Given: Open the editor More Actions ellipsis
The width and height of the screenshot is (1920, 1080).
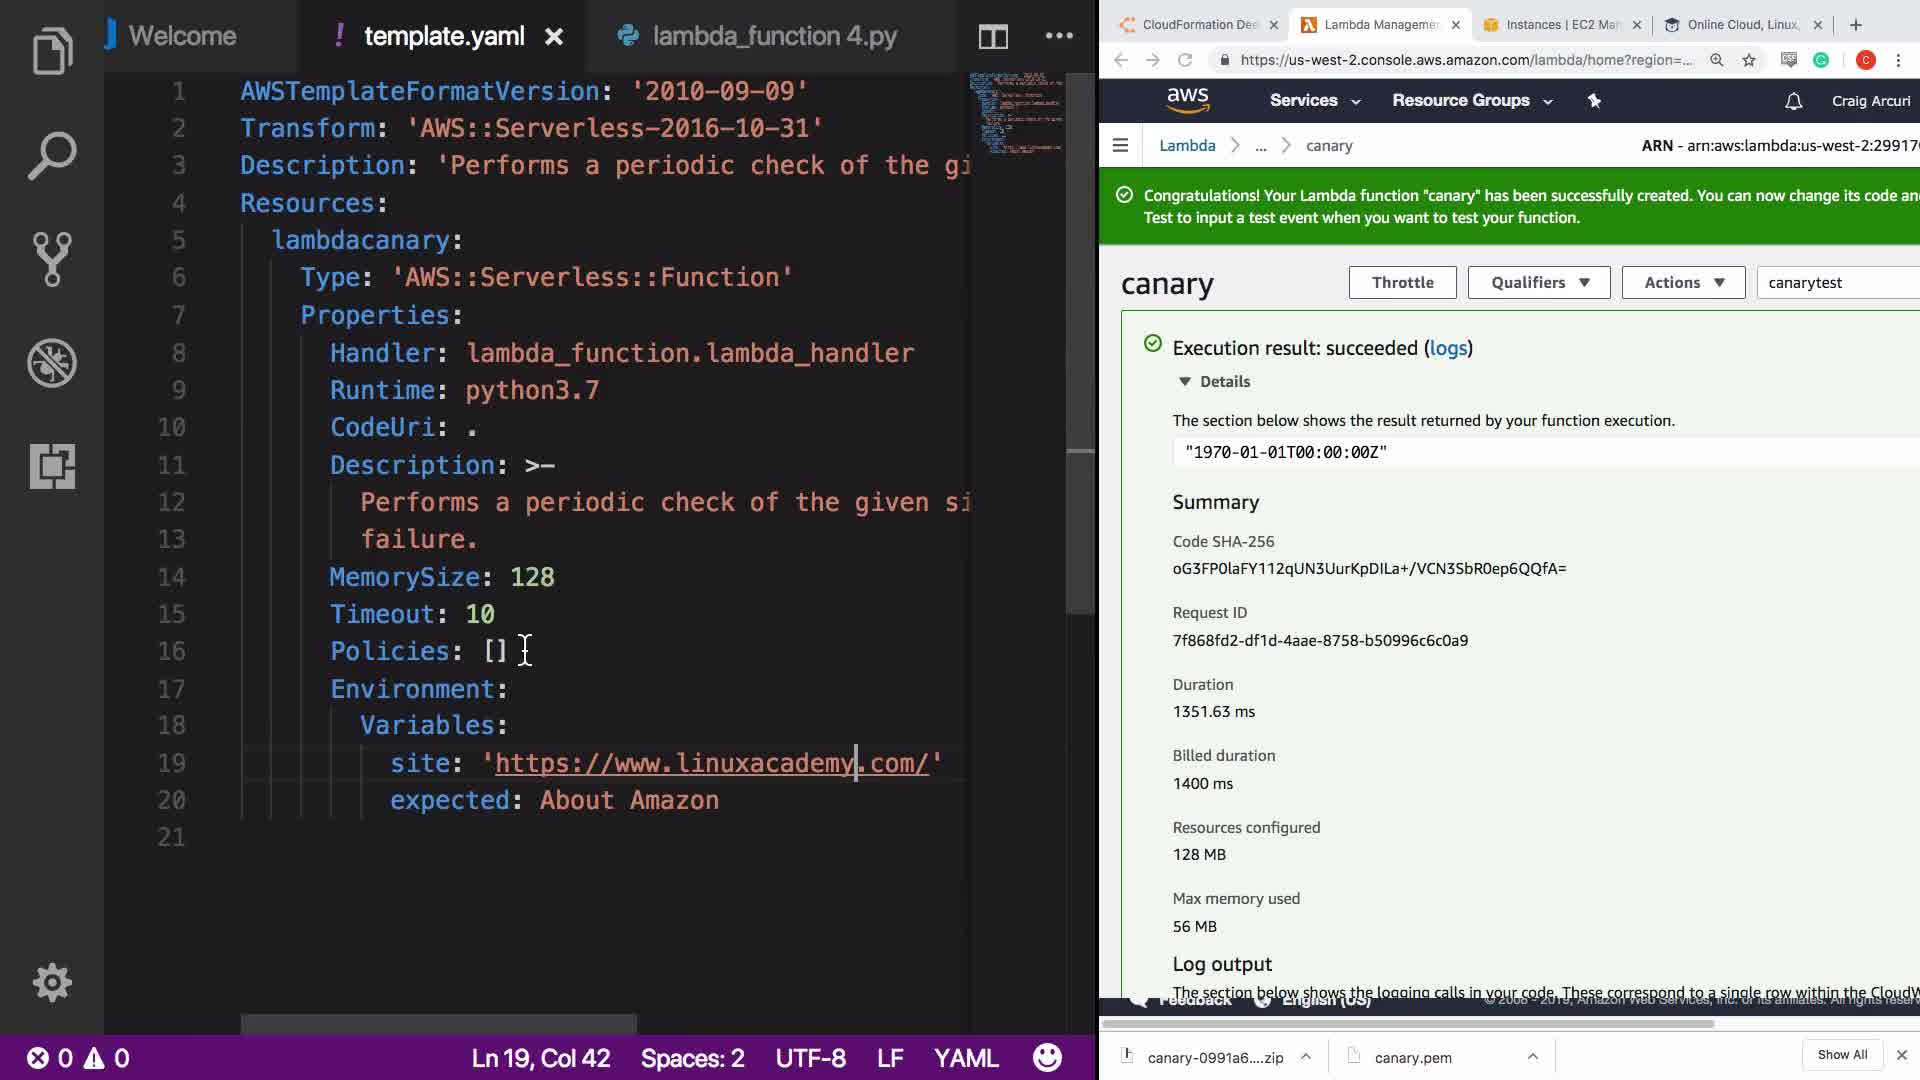Looking at the screenshot, I should [x=1059, y=36].
